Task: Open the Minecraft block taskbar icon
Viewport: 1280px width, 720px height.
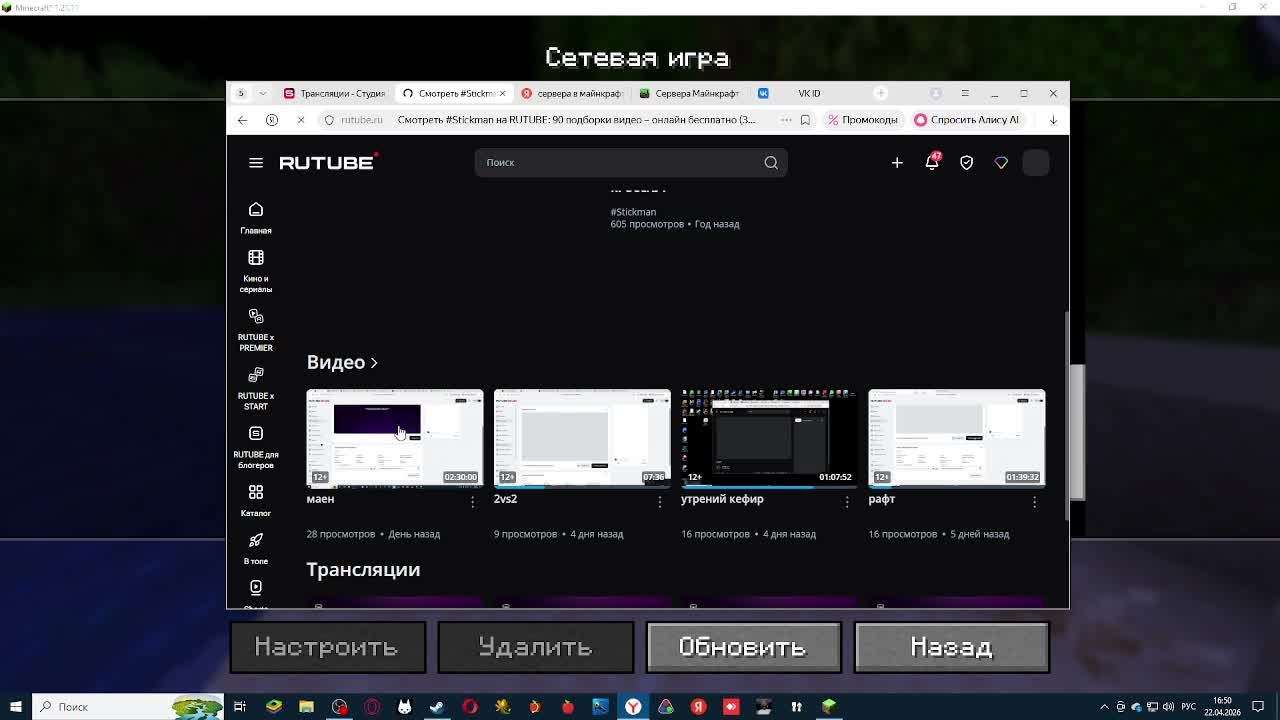Action: 829,707
